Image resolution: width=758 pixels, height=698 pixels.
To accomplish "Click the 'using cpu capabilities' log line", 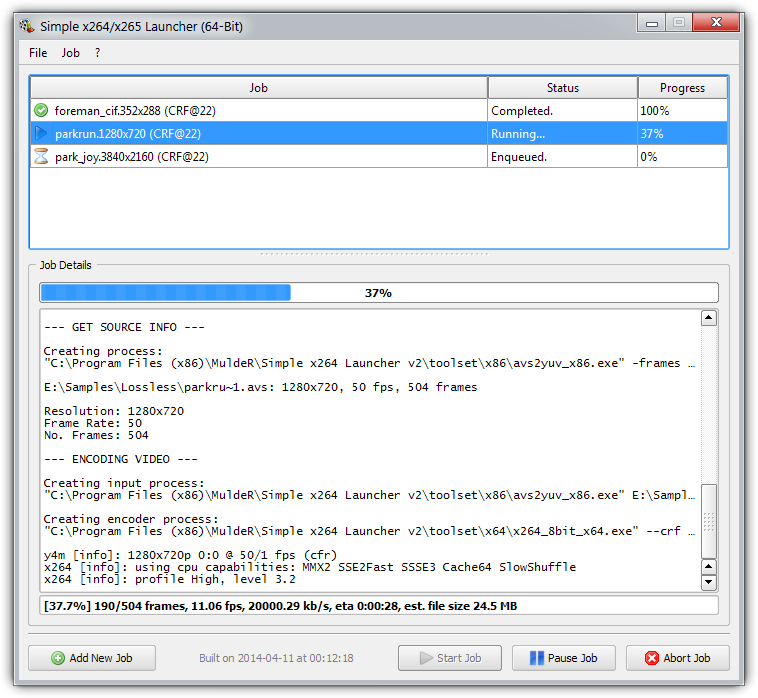I will (x=310, y=567).
